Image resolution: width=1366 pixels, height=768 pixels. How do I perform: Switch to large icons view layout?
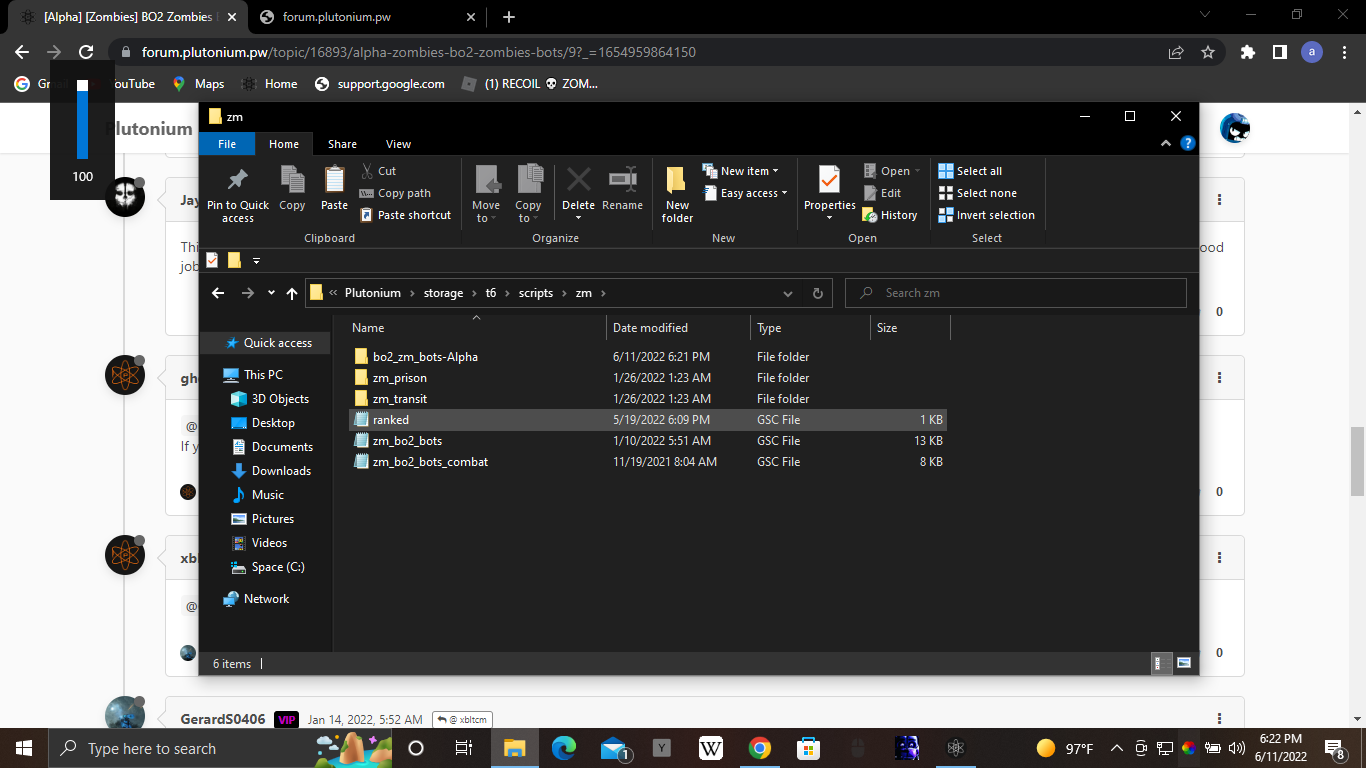pyautogui.click(x=1184, y=663)
